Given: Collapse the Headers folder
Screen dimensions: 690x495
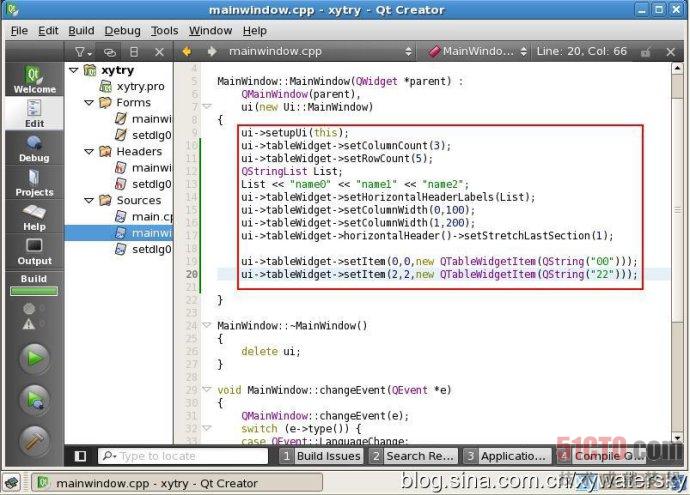Looking at the screenshot, I should [89, 151].
